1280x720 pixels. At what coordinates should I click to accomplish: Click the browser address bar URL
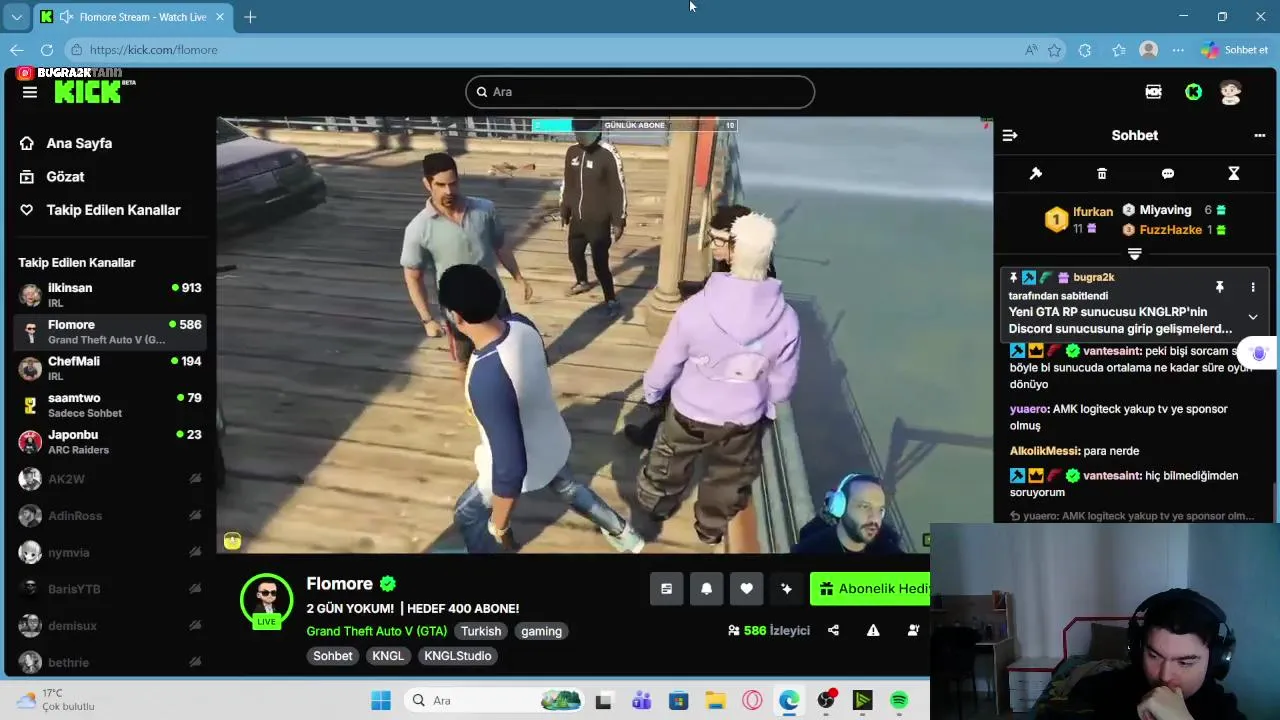(153, 50)
